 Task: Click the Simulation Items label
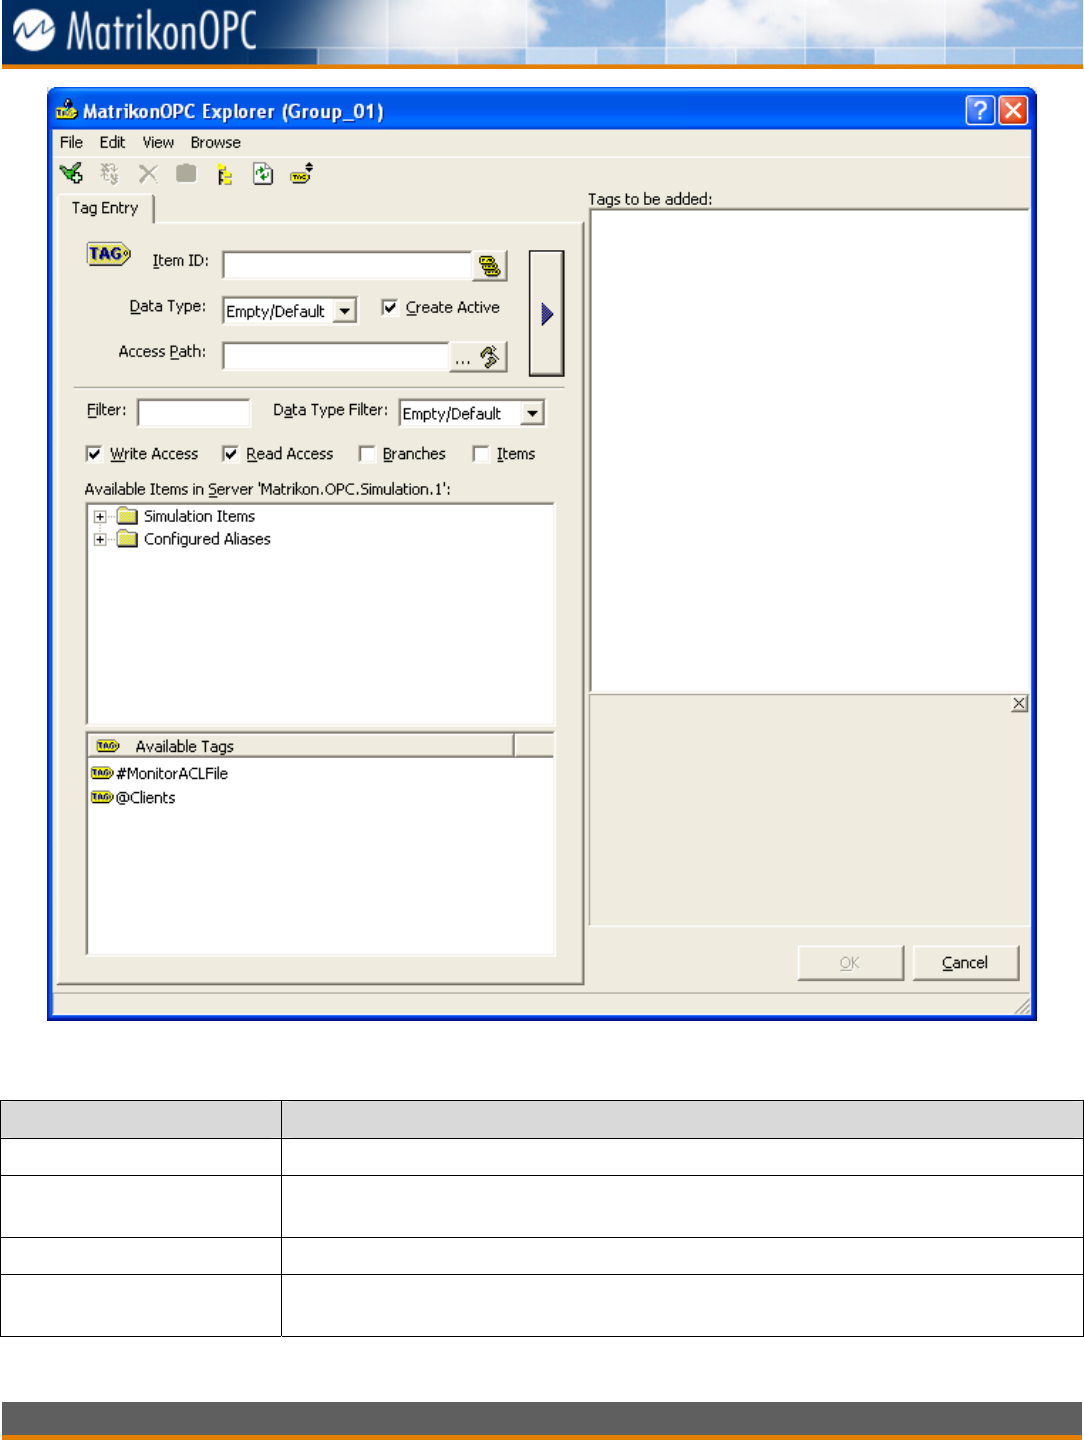[x=199, y=516]
